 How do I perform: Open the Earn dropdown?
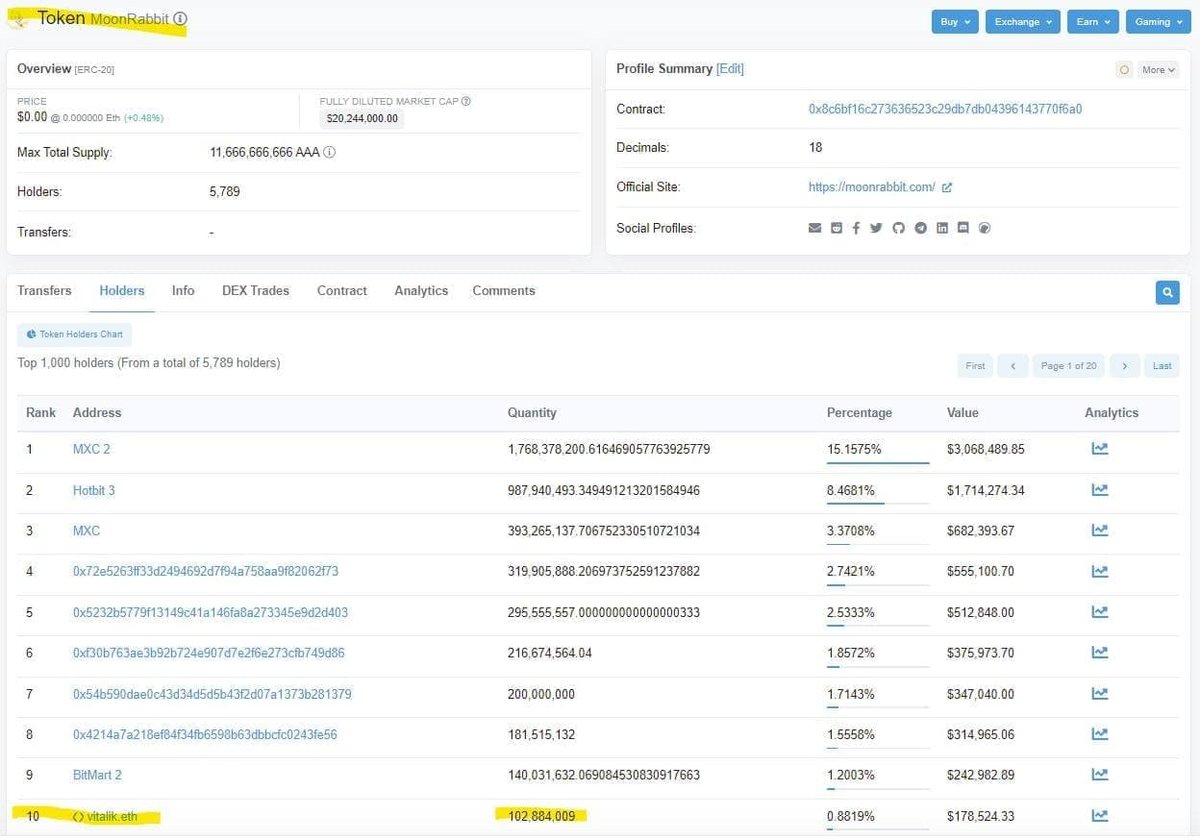(1092, 22)
